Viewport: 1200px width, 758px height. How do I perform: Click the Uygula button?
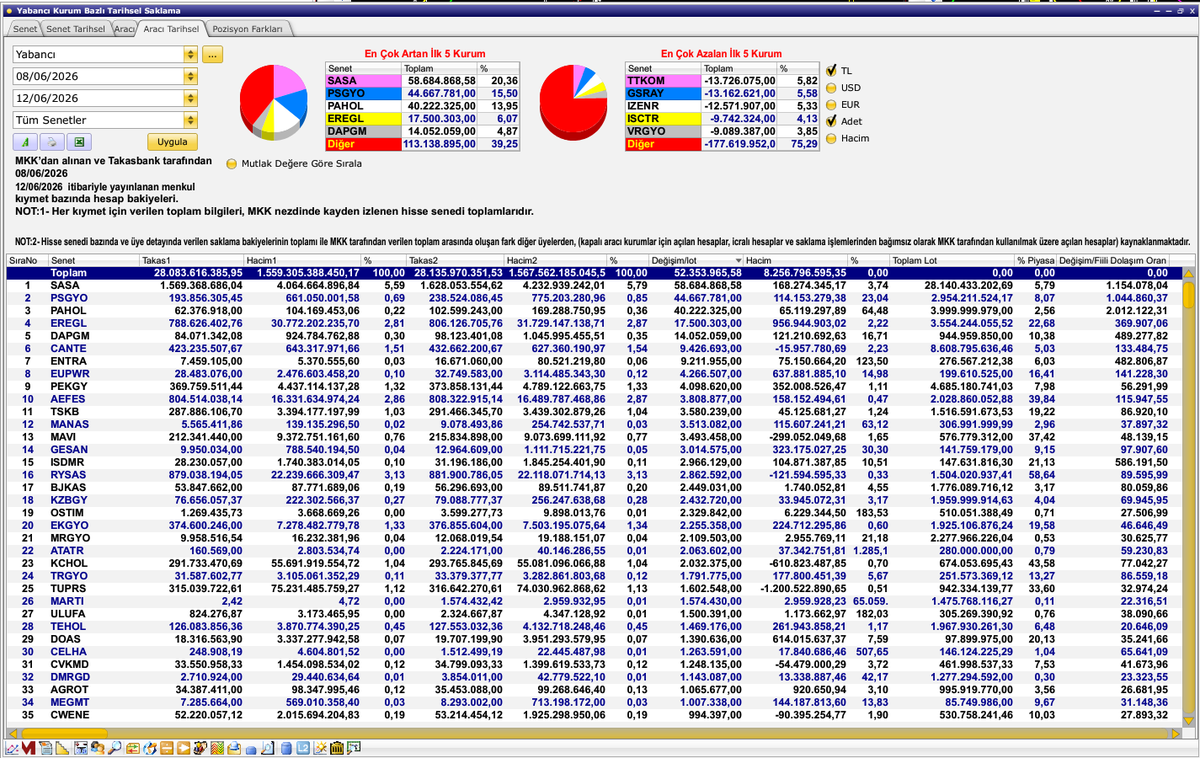point(172,142)
